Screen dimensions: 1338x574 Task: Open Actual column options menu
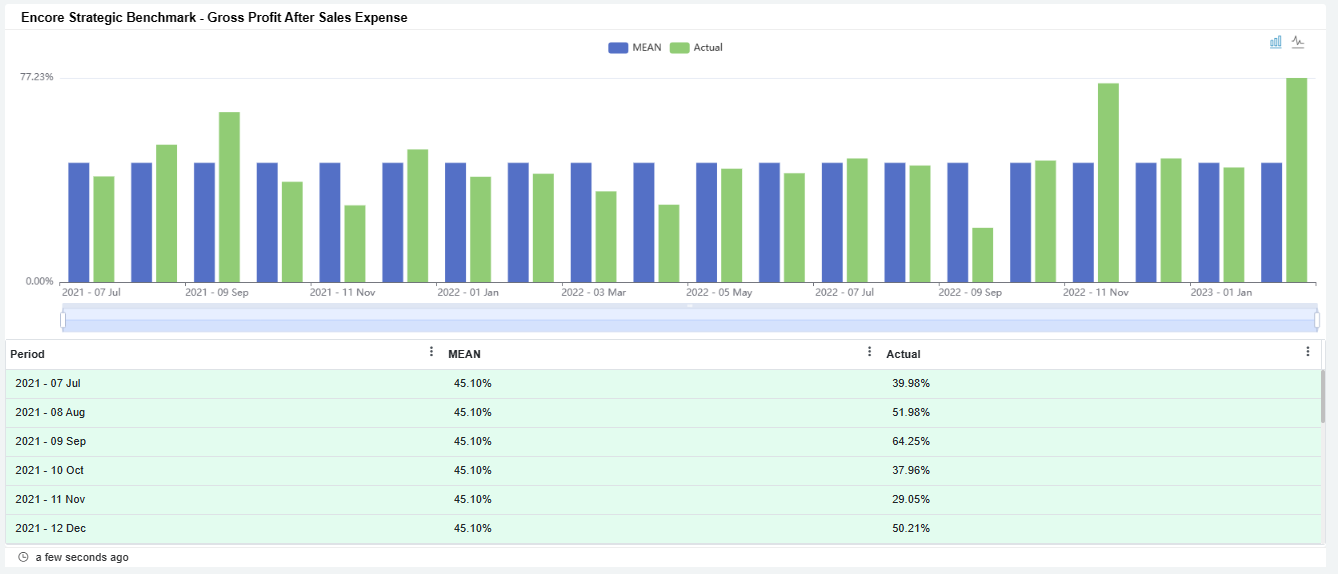pos(1307,352)
